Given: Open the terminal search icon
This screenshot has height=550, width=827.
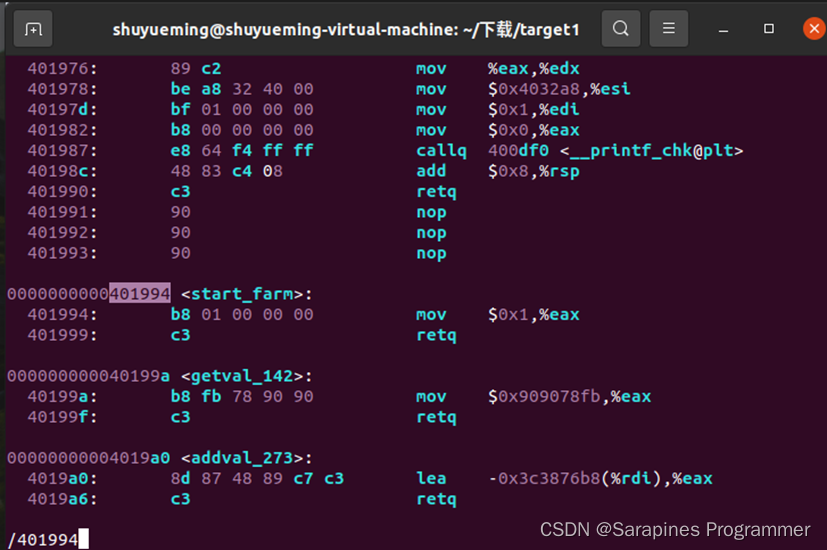Looking at the screenshot, I should point(621,28).
